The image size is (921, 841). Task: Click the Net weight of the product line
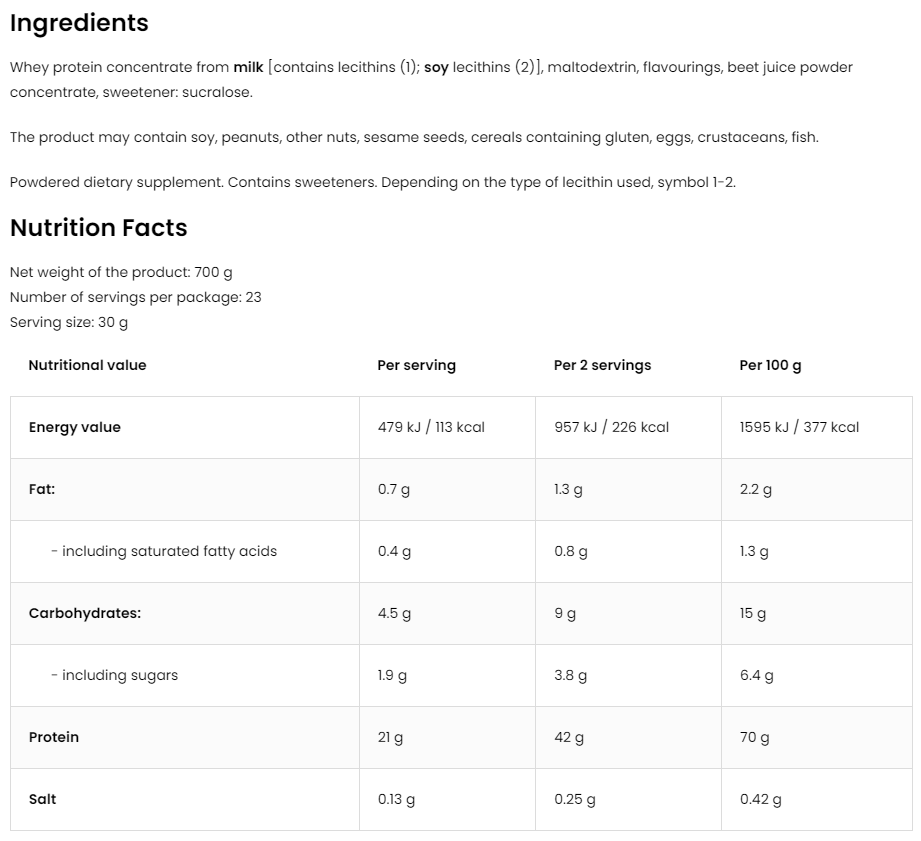tap(121, 272)
